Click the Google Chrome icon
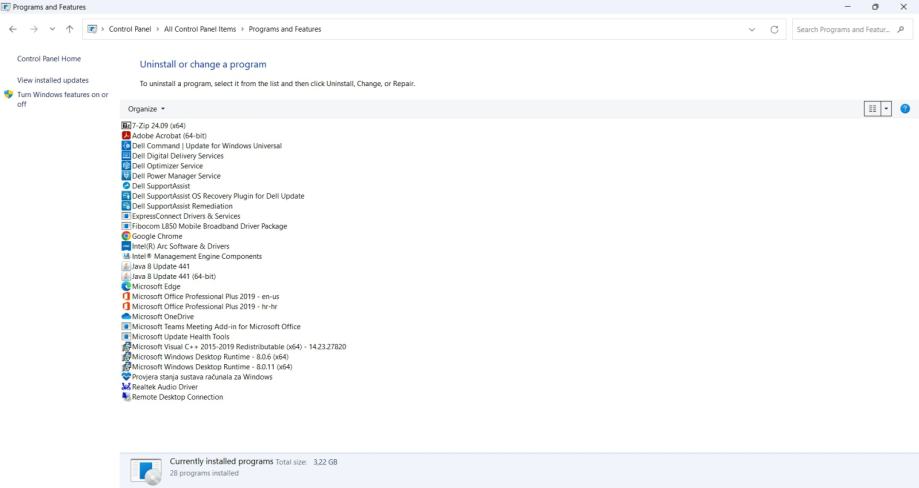The height and width of the screenshot is (488, 919). tap(126, 236)
